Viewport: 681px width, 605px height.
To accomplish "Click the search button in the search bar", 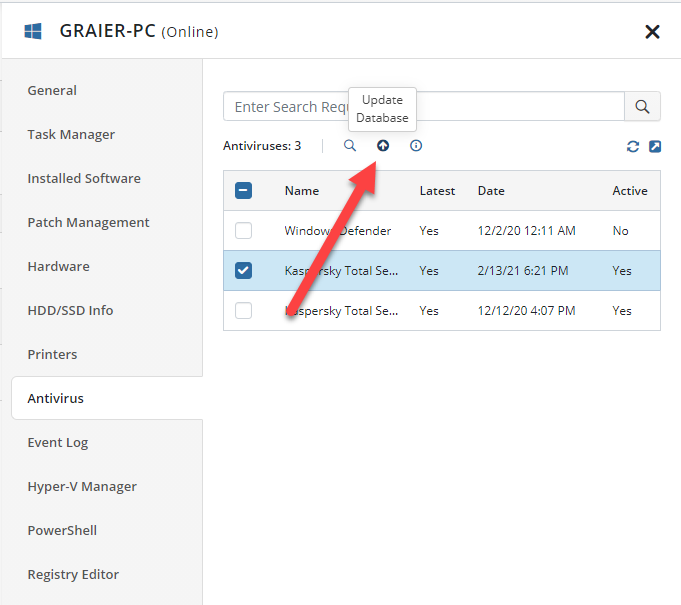I will [x=642, y=106].
